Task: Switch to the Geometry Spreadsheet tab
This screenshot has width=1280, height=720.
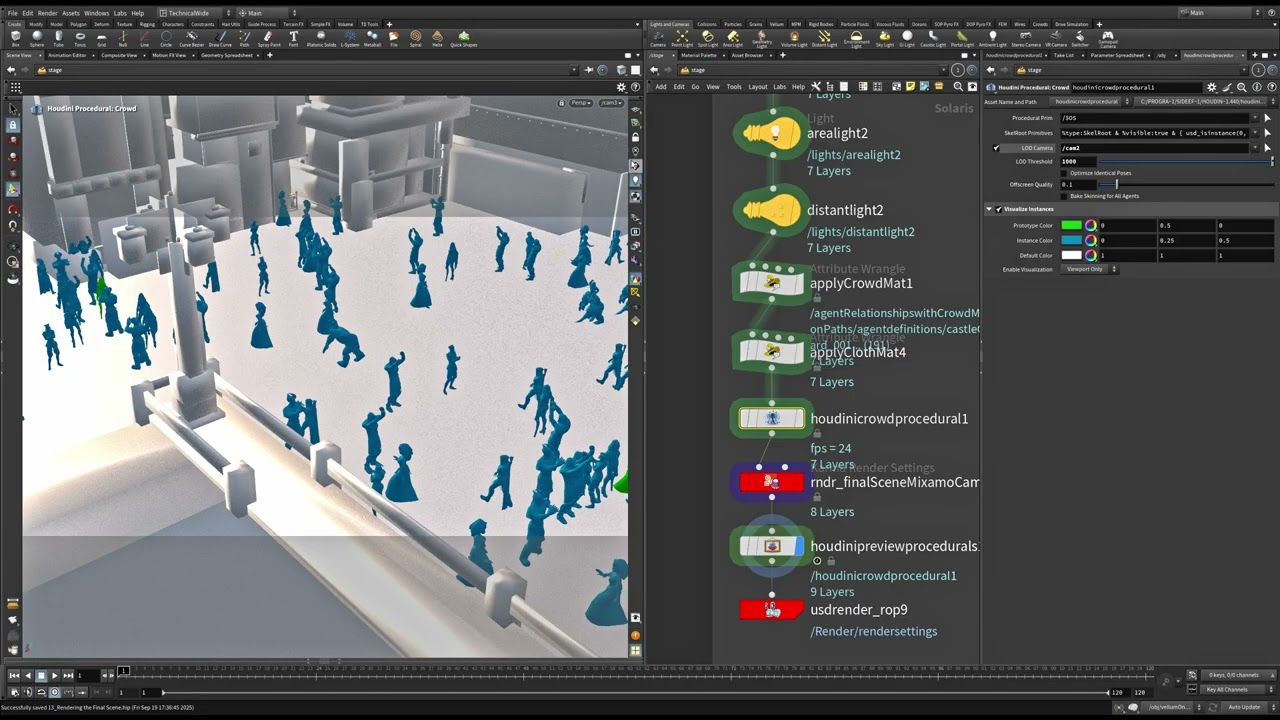Action: click(x=227, y=55)
